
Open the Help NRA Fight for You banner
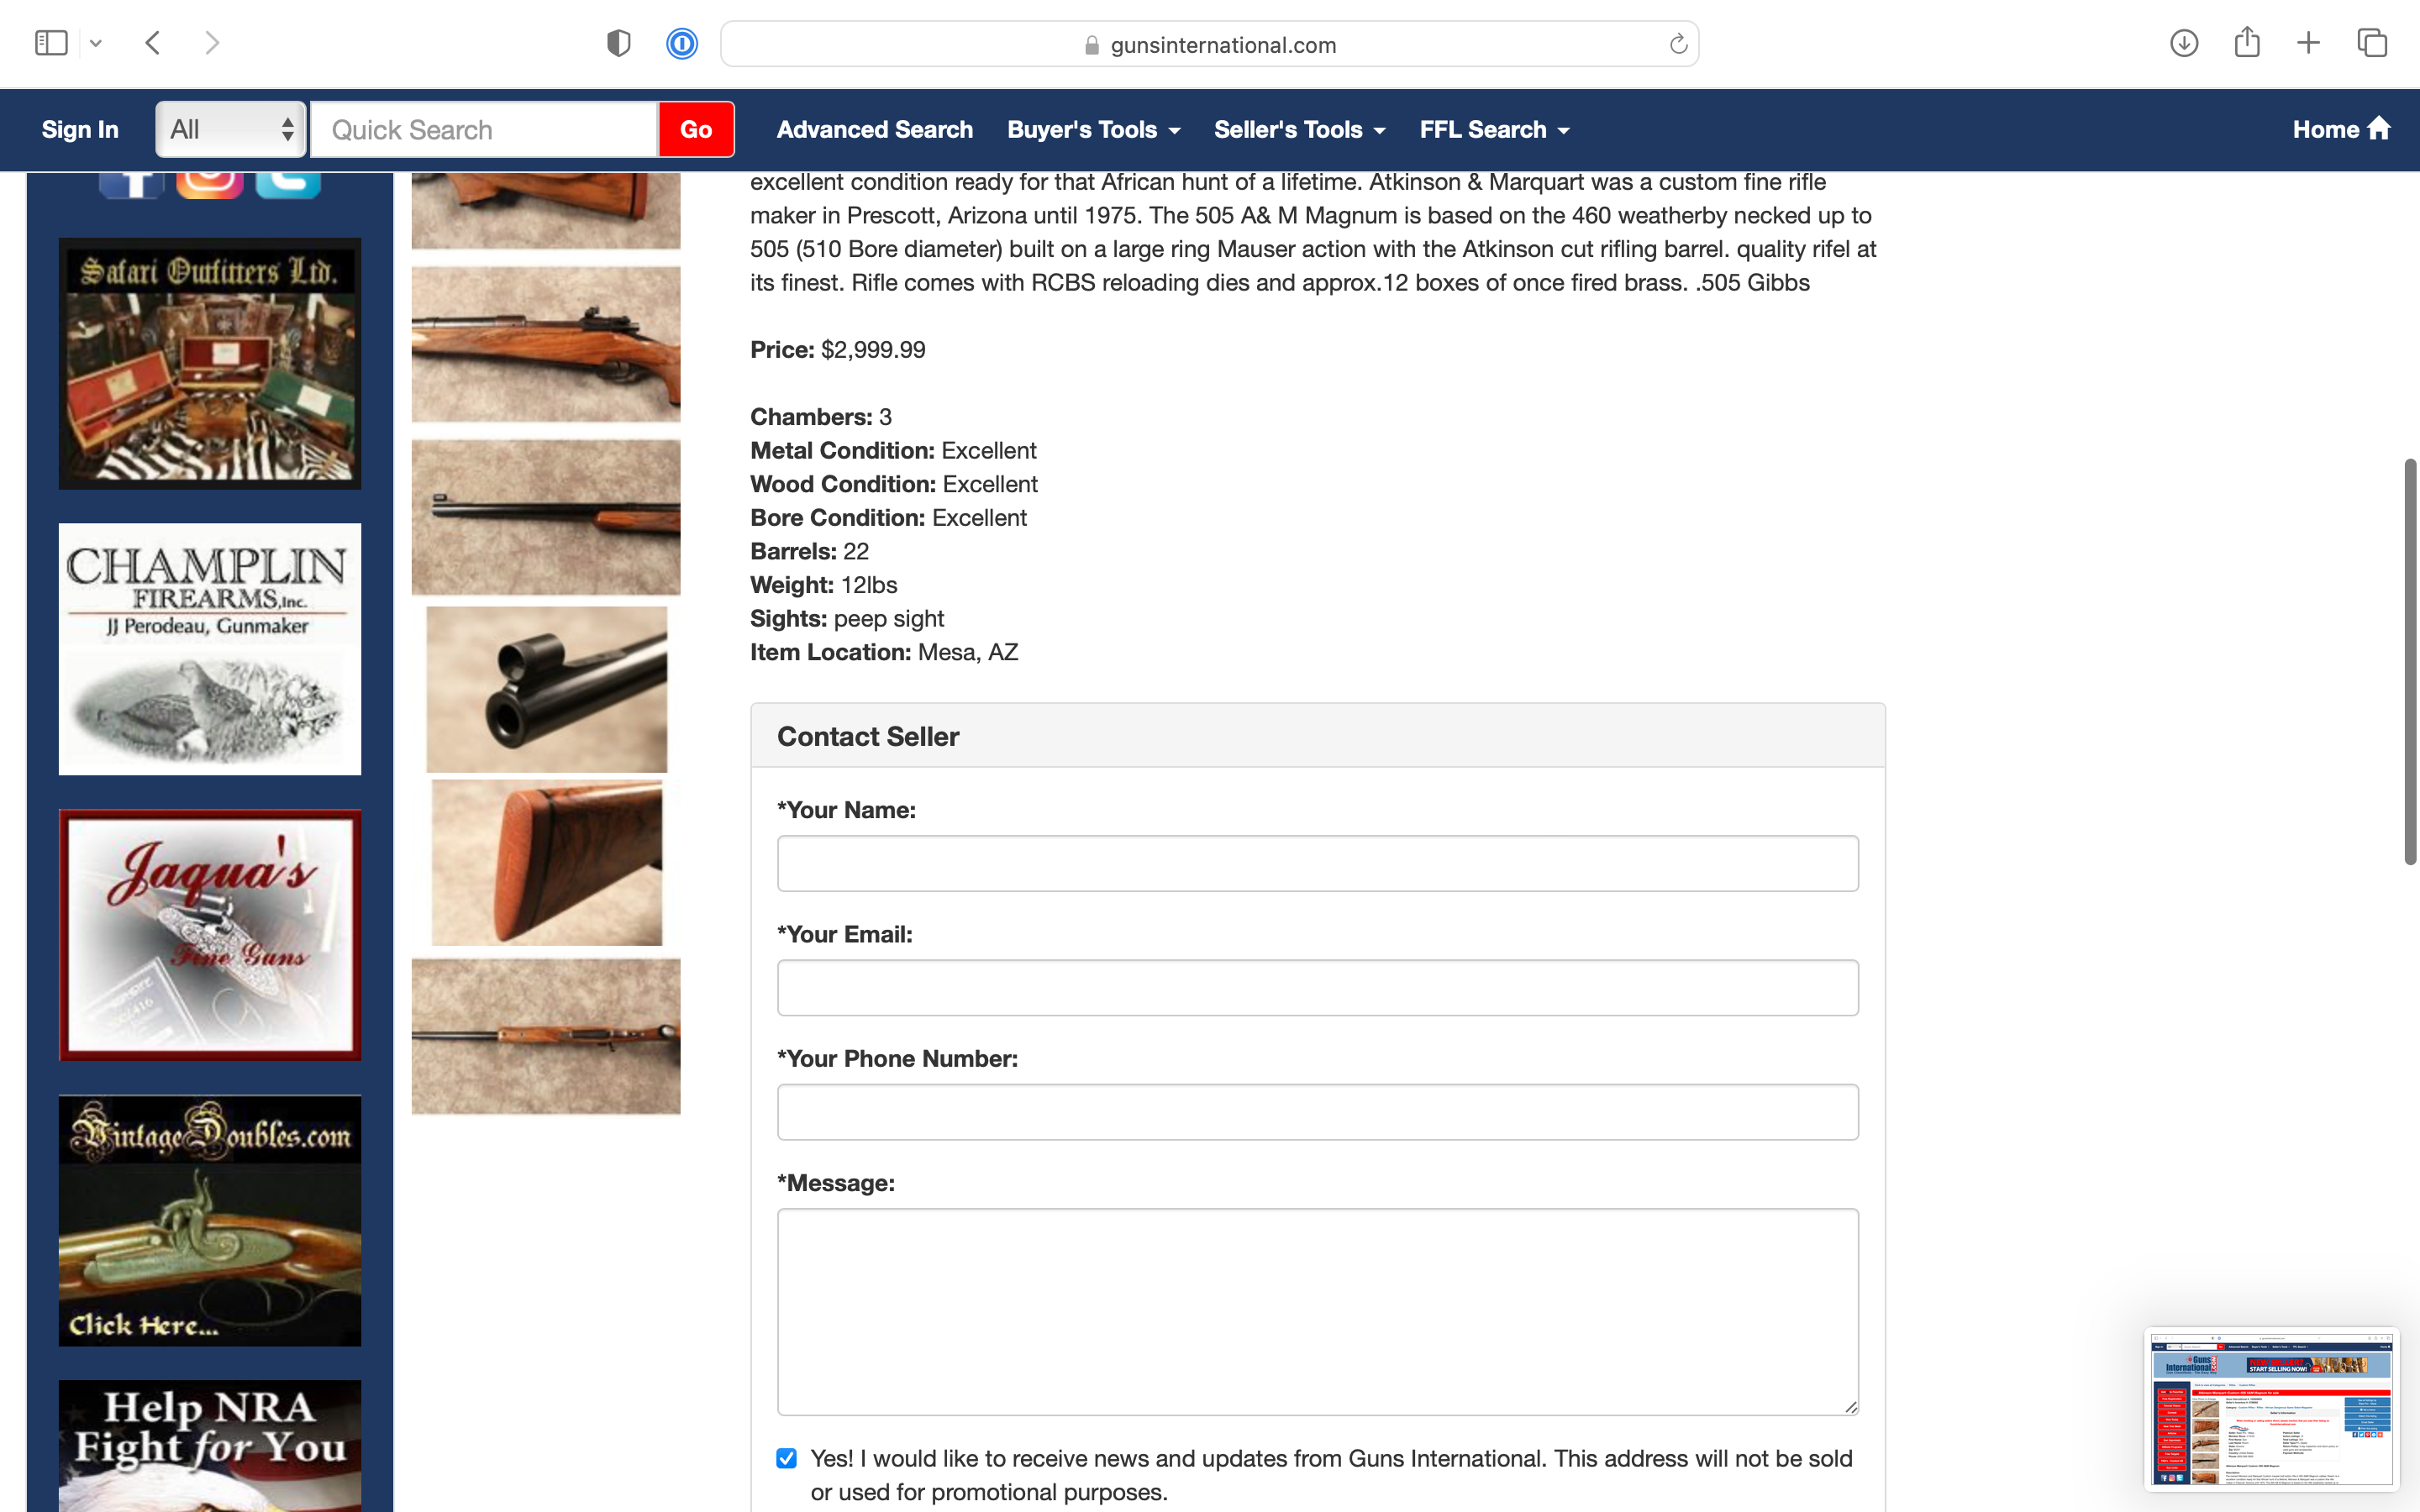(210, 1446)
